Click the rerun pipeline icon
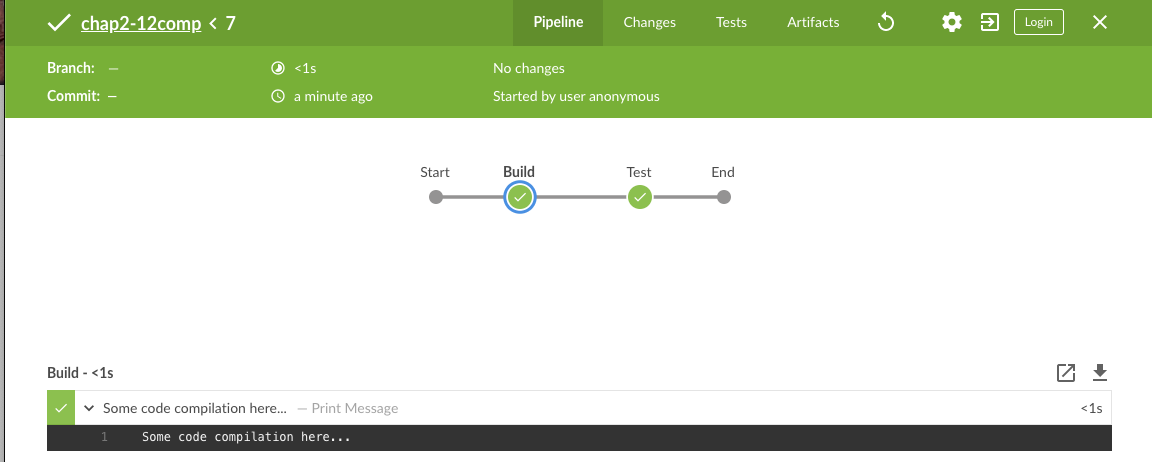The width and height of the screenshot is (1152, 462). pyautogui.click(x=885, y=22)
